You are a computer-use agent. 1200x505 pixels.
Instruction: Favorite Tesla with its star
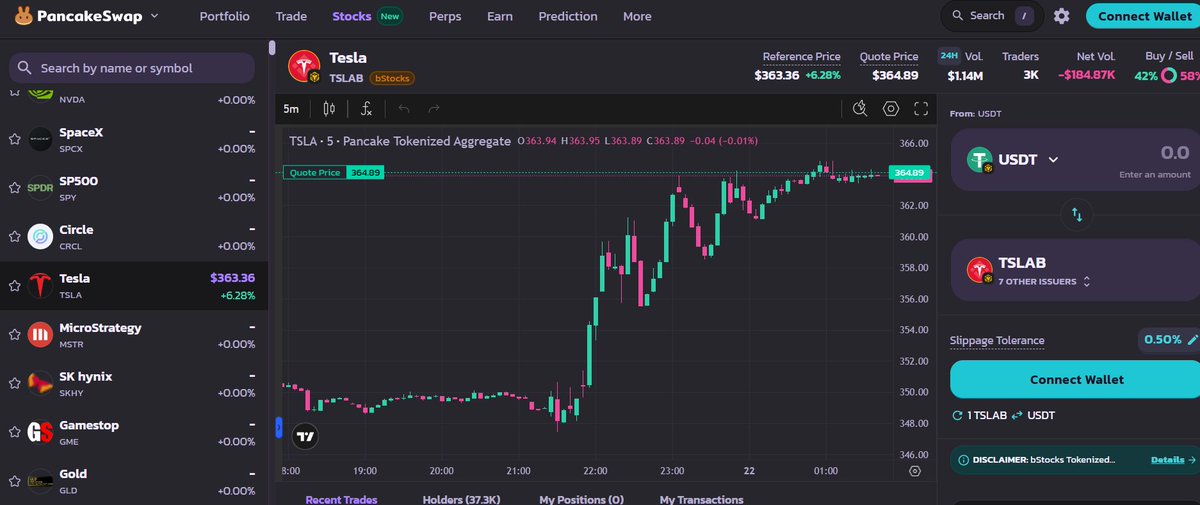tap(14, 286)
